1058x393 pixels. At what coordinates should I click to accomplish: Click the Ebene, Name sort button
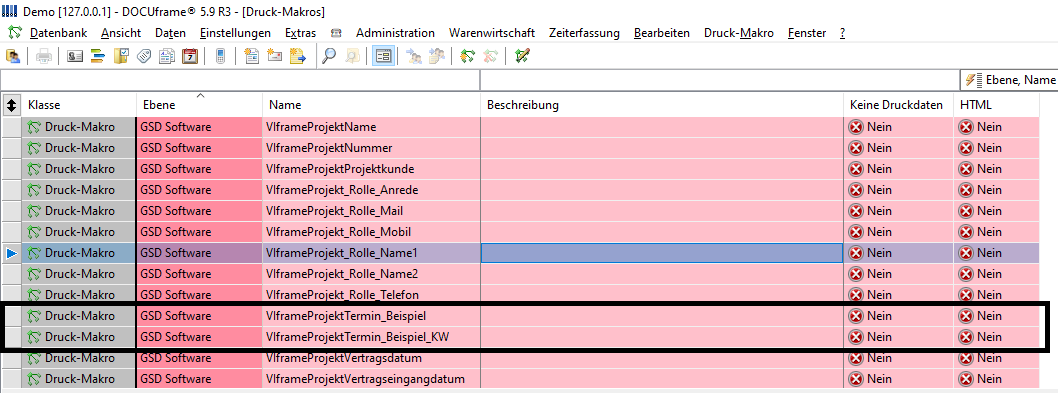(x=1009, y=80)
